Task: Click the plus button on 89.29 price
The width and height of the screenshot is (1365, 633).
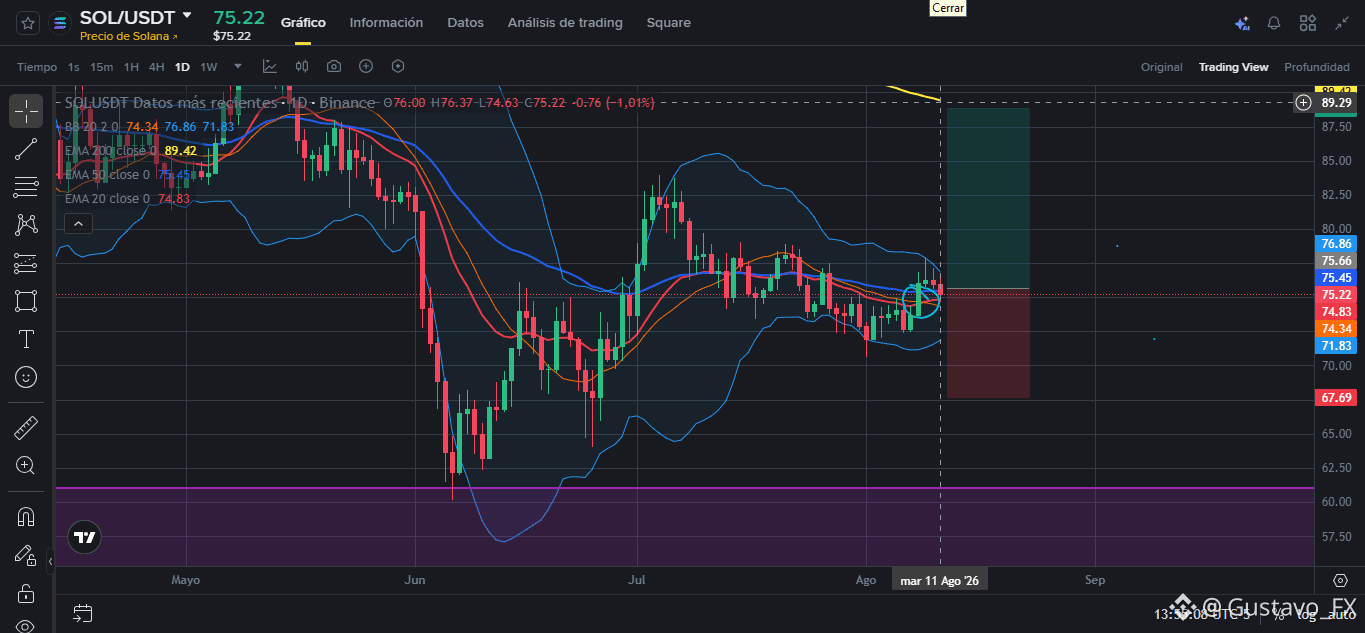Action: pyautogui.click(x=1303, y=102)
